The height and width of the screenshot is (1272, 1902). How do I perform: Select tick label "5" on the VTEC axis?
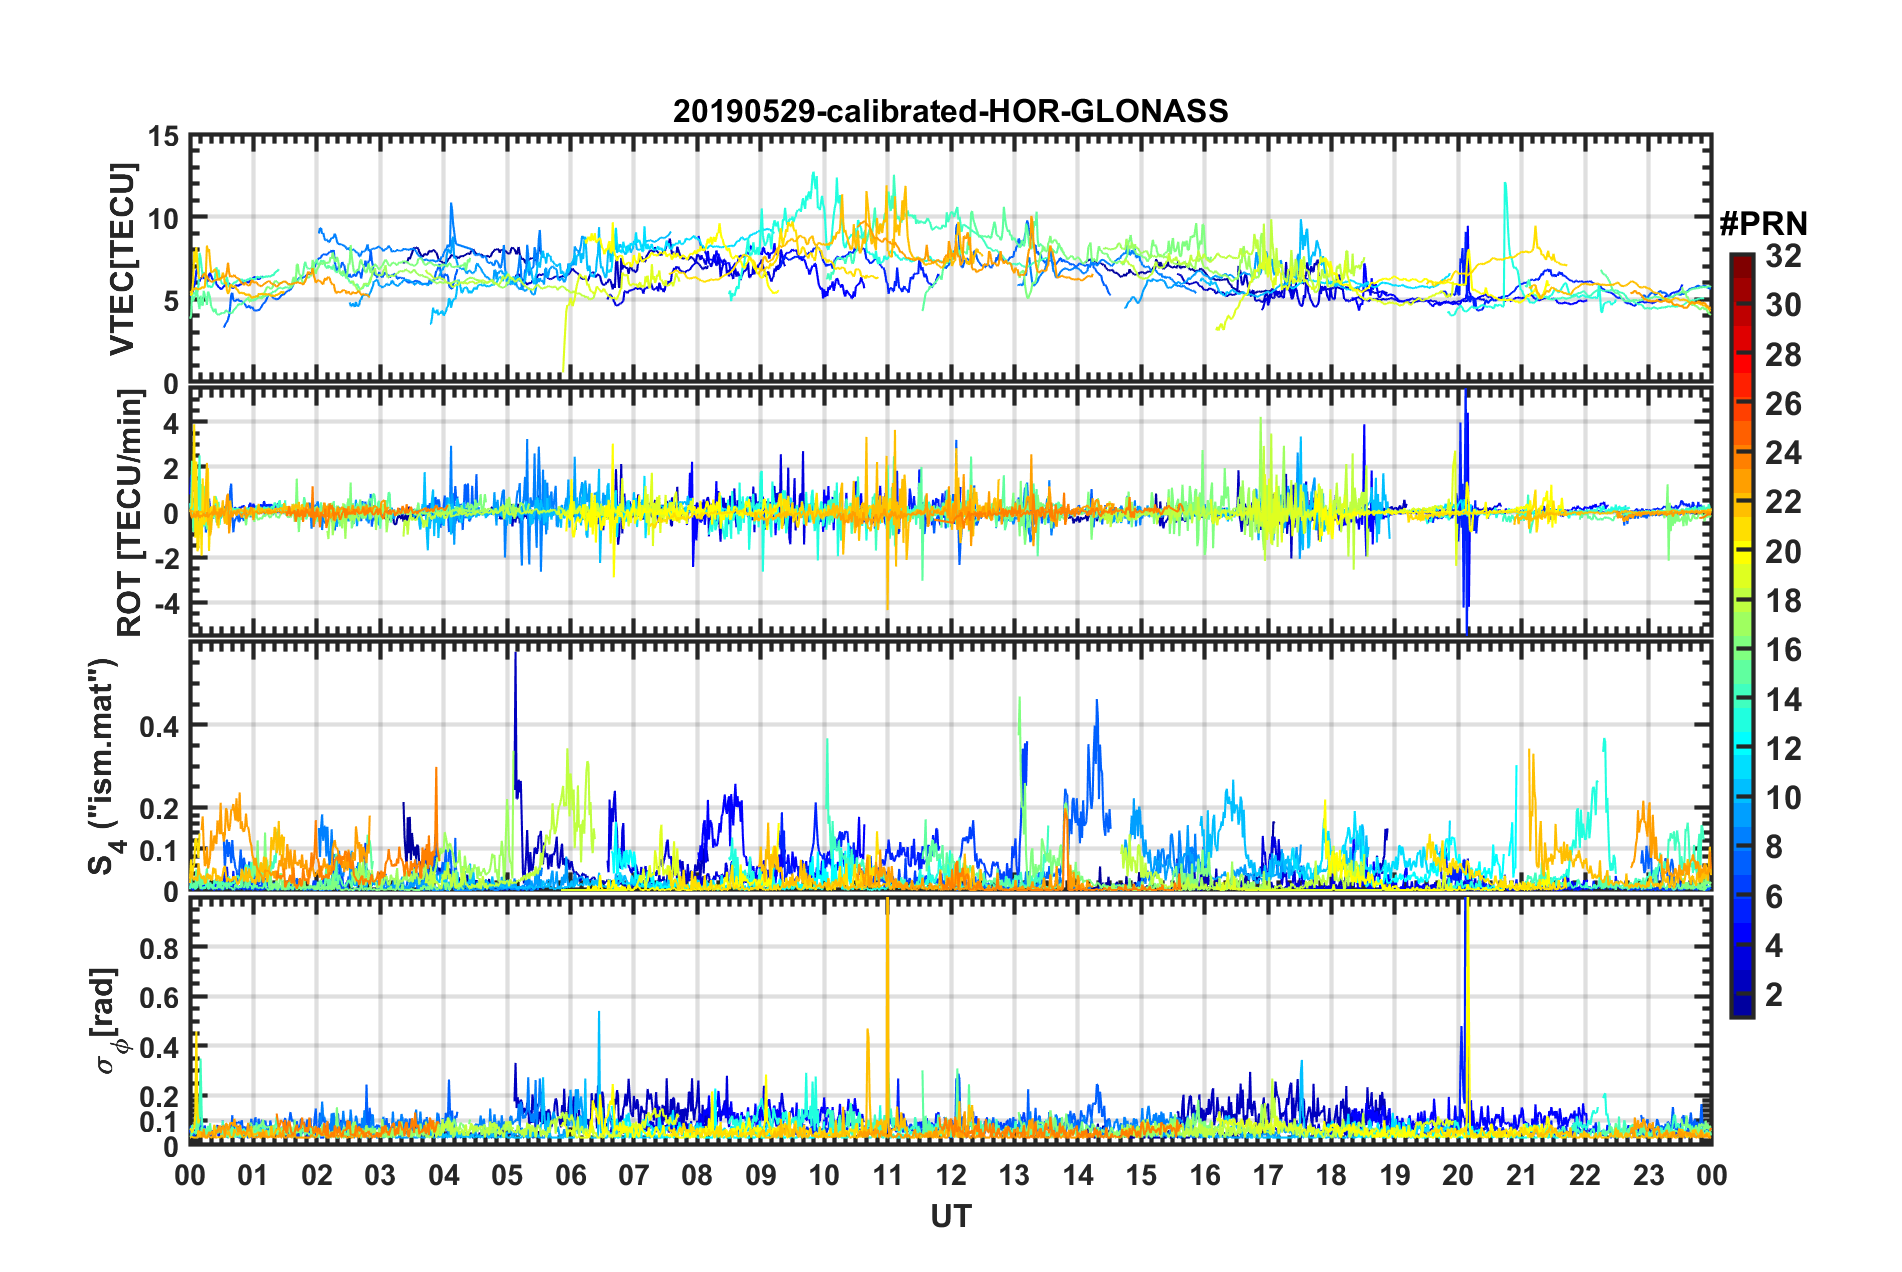tap(171, 301)
